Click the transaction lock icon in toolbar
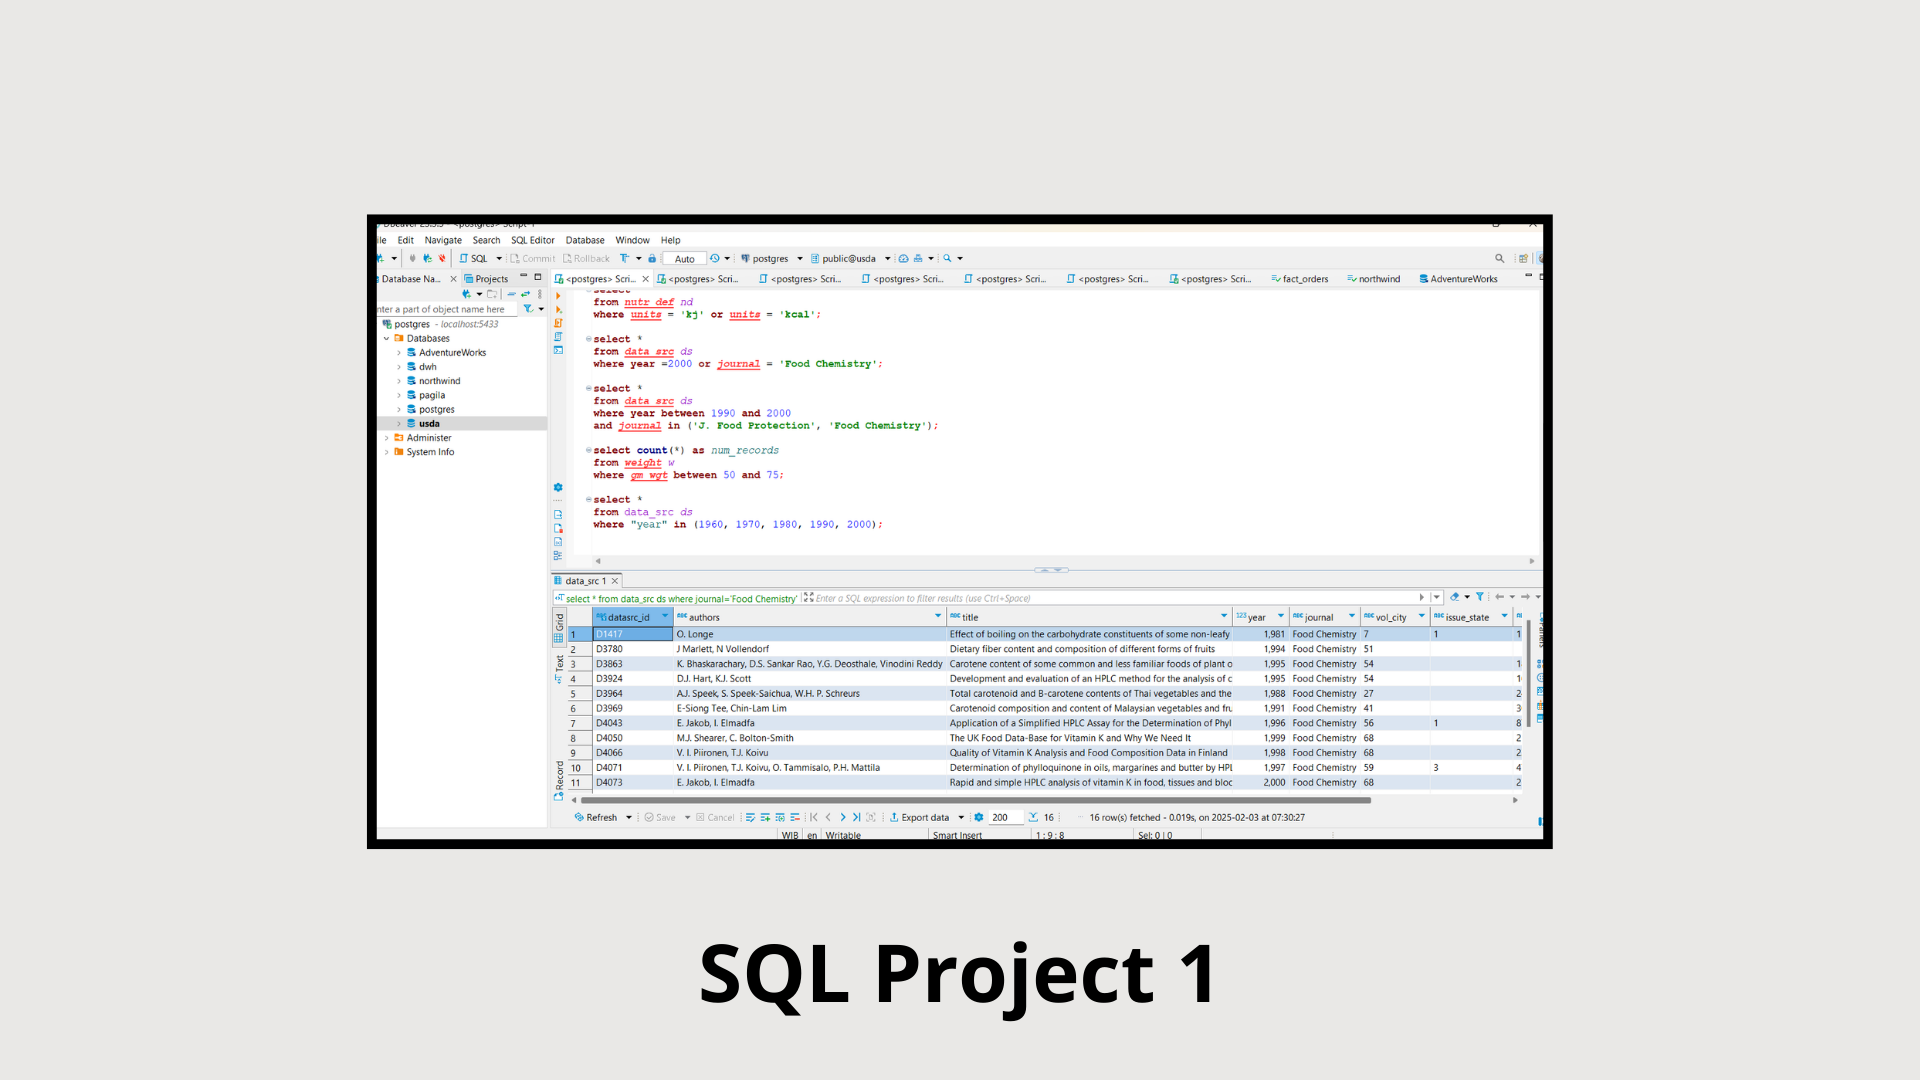Viewport: 1920px width, 1080px height. click(652, 258)
